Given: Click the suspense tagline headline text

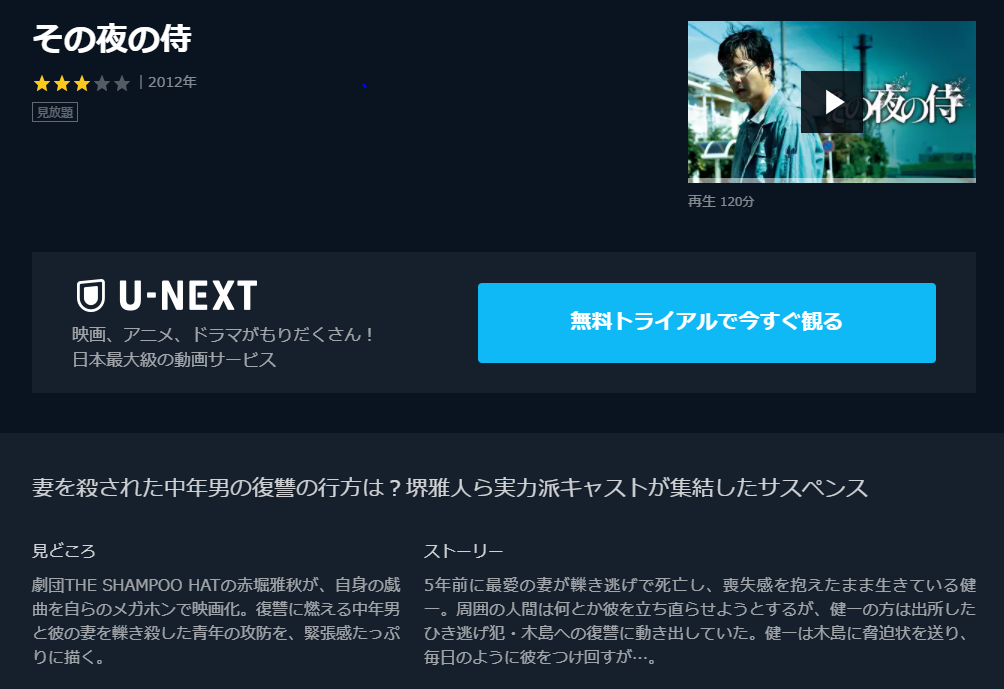Looking at the screenshot, I should tap(450, 488).
